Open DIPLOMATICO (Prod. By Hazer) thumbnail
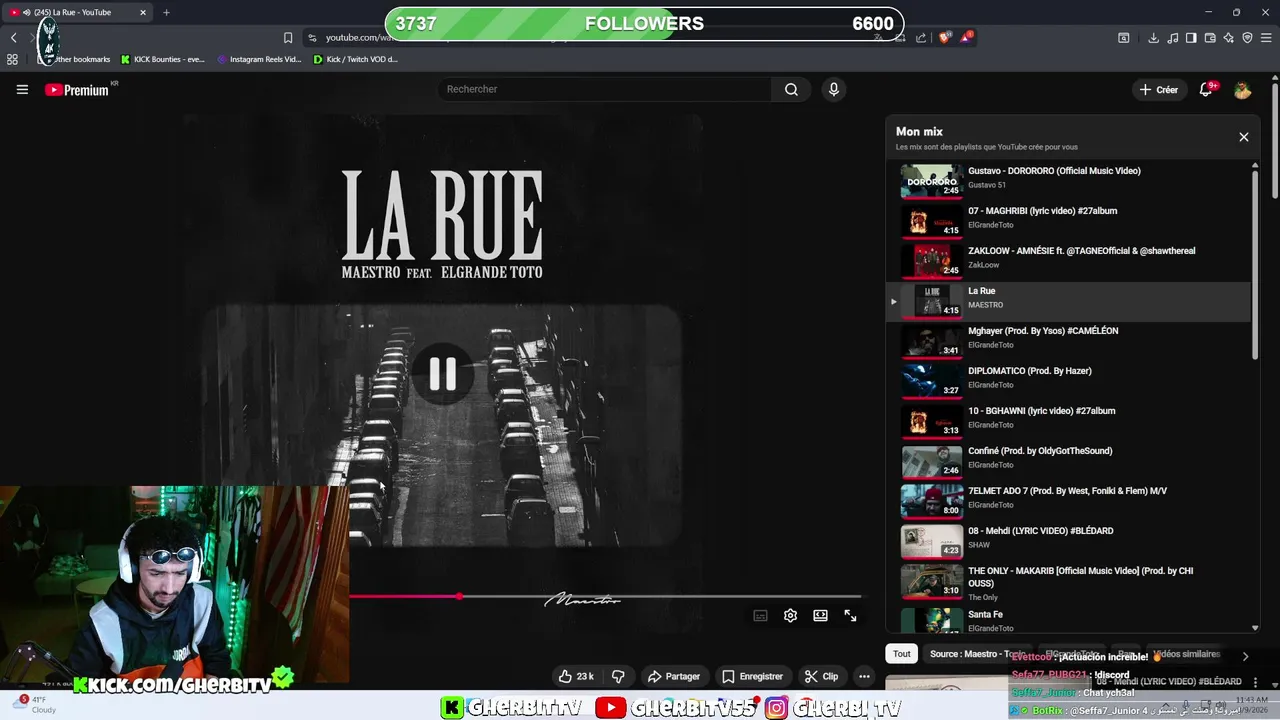 click(x=932, y=381)
